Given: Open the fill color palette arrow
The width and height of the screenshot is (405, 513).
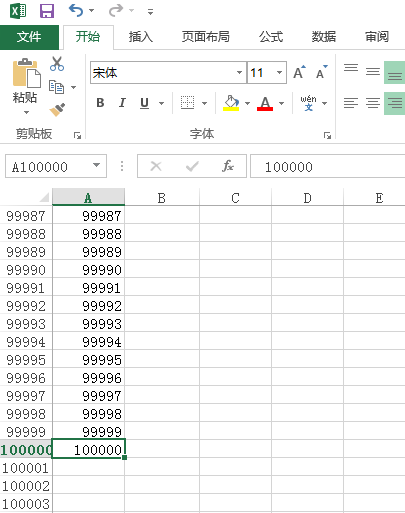Looking at the screenshot, I should [247, 103].
